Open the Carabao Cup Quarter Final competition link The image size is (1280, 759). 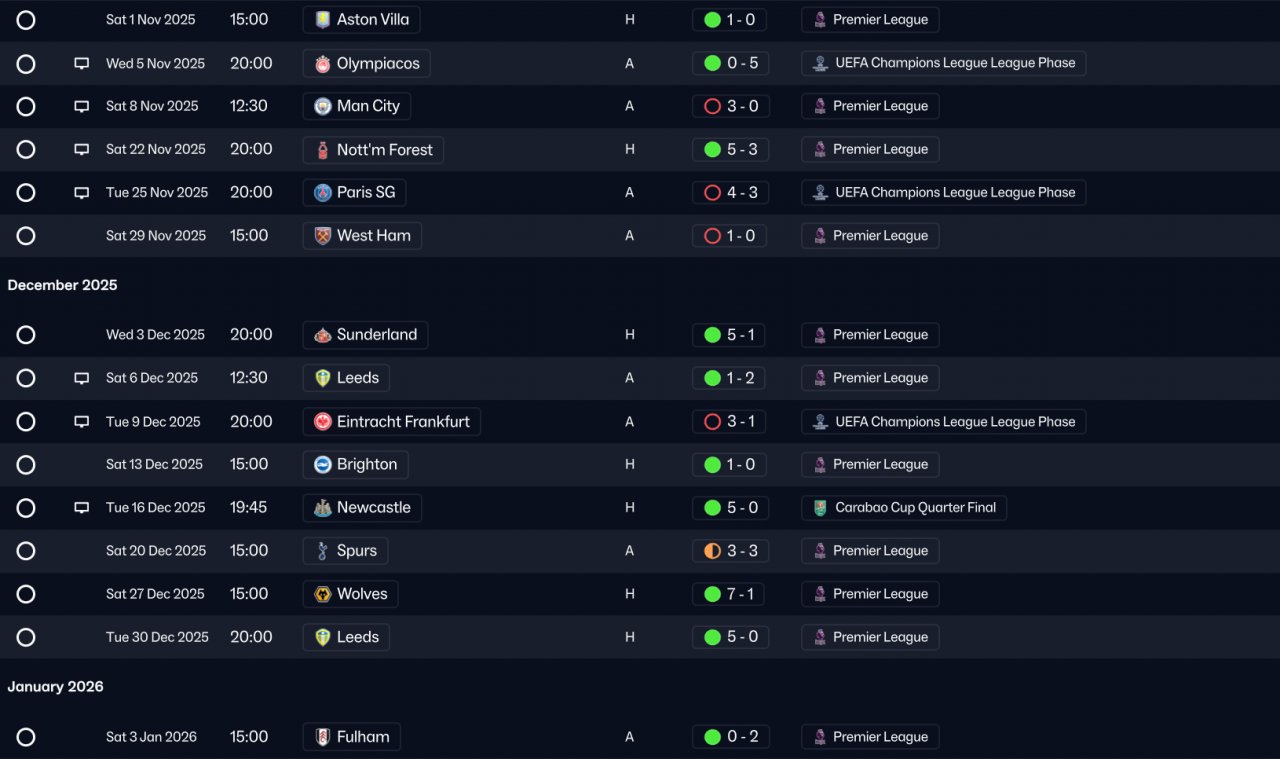(x=904, y=507)
